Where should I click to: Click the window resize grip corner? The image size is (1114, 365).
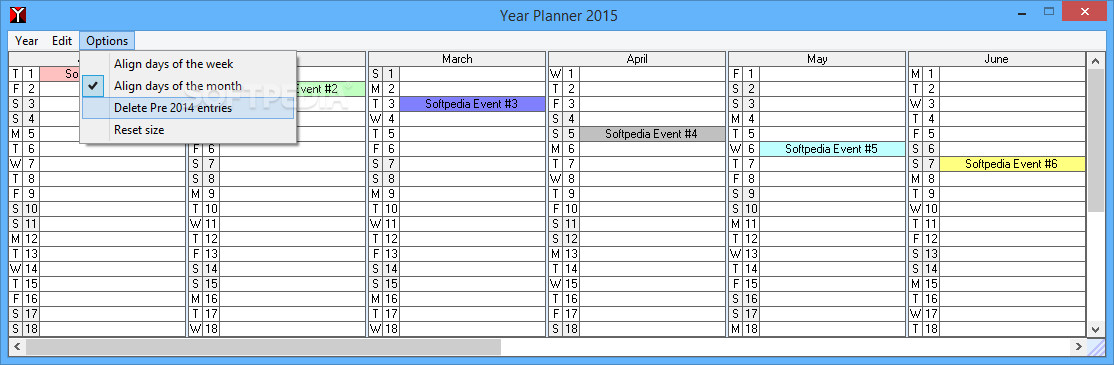click(x=1096, y=347)
